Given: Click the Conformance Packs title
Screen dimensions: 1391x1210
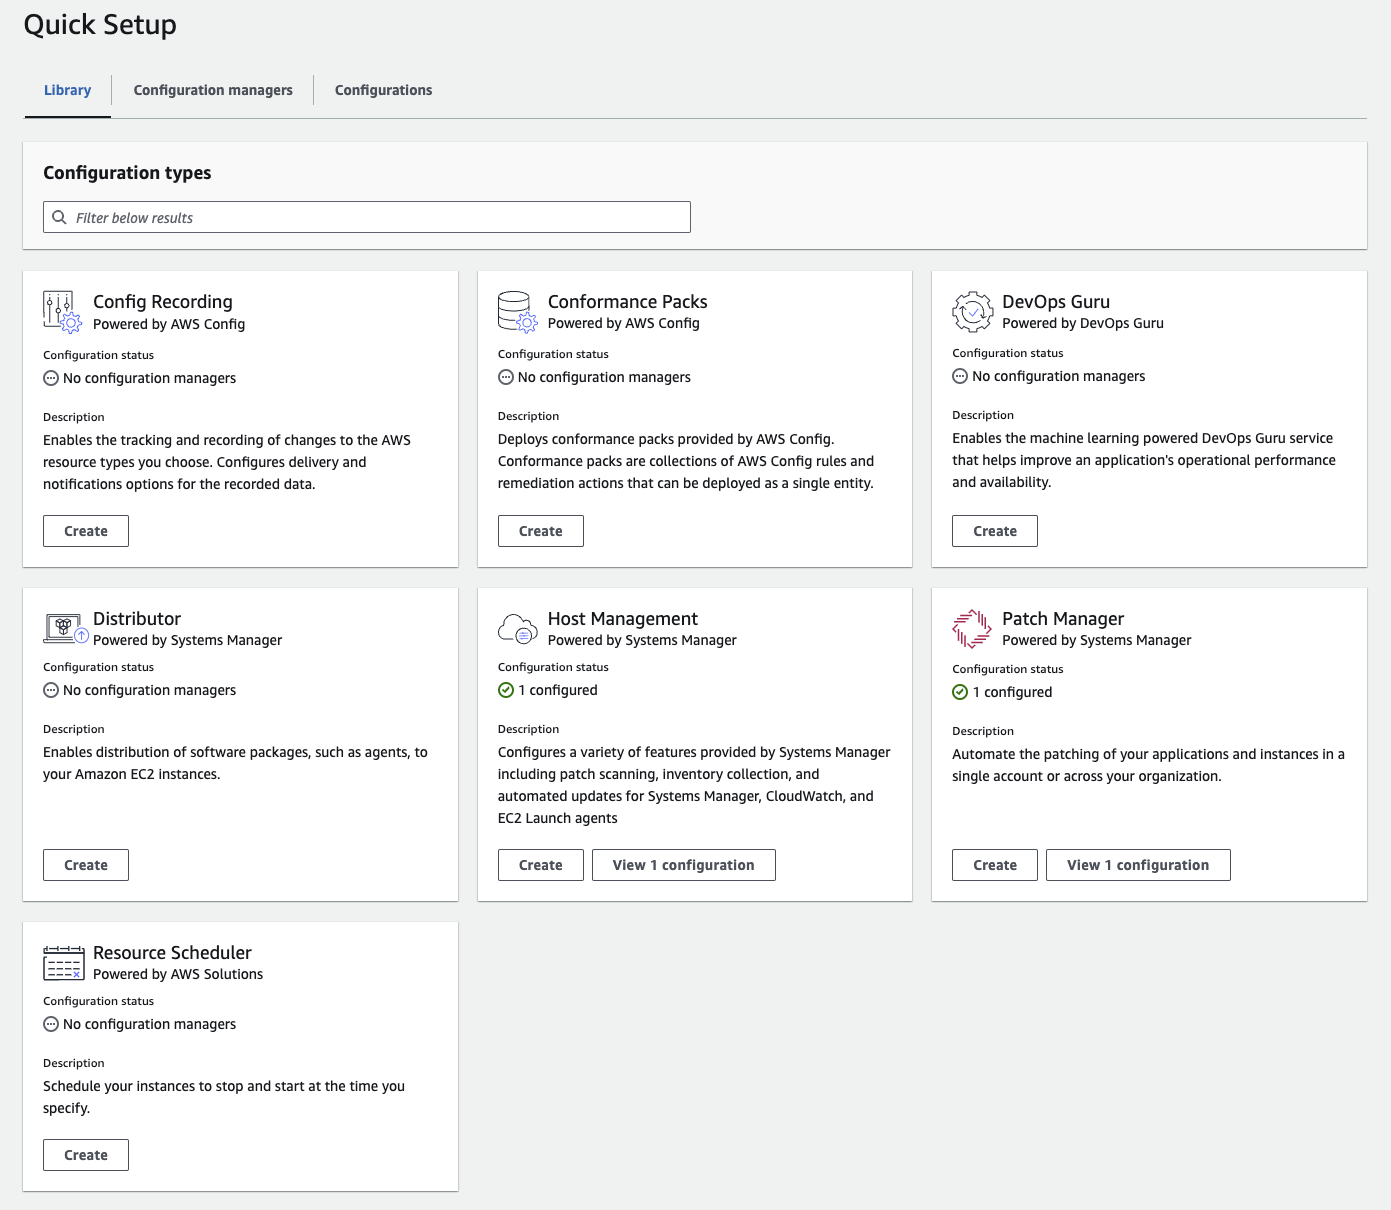Looking at the screenshot, I should pos(628,302).
